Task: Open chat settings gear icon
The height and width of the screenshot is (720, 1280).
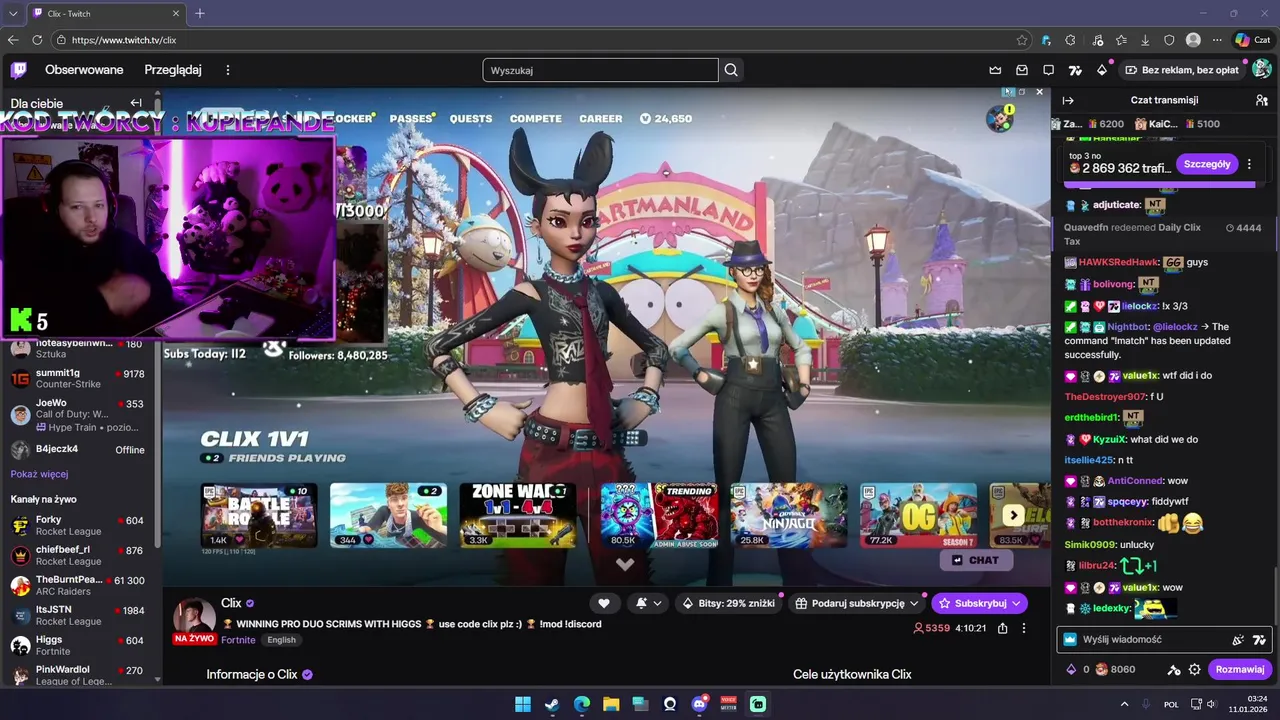Action: [x=1194, y=669]
